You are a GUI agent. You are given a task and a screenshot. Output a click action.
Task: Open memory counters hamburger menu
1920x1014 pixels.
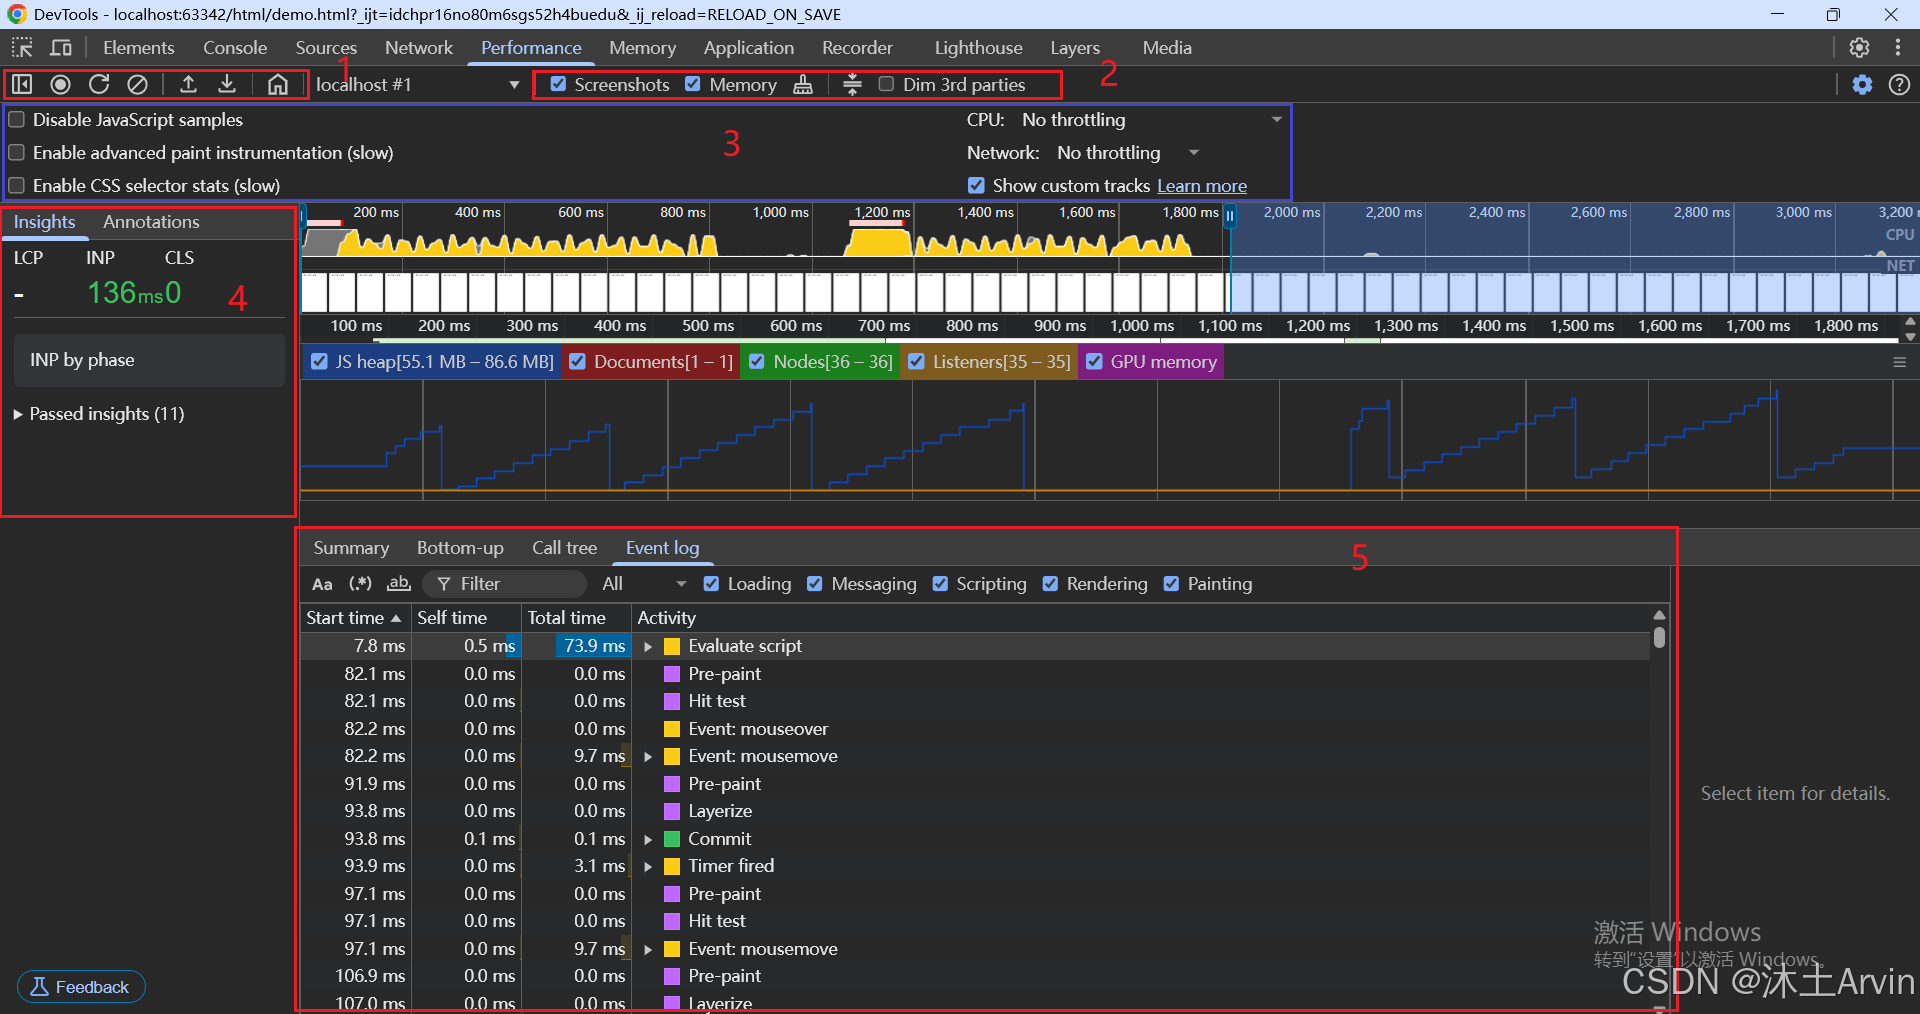(x=1899, y=362)
